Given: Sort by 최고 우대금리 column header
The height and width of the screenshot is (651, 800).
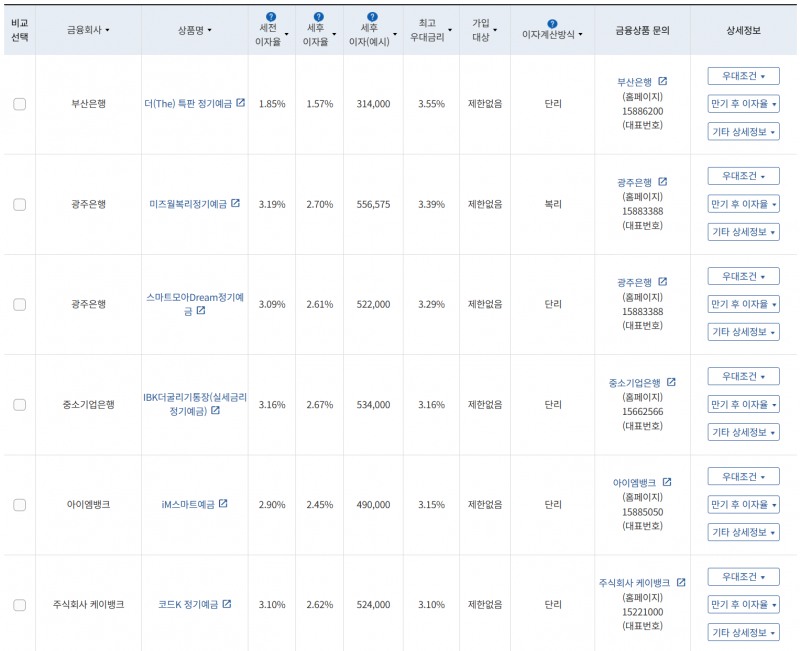Looking at the screenshot, I should (x=431, y=30).
